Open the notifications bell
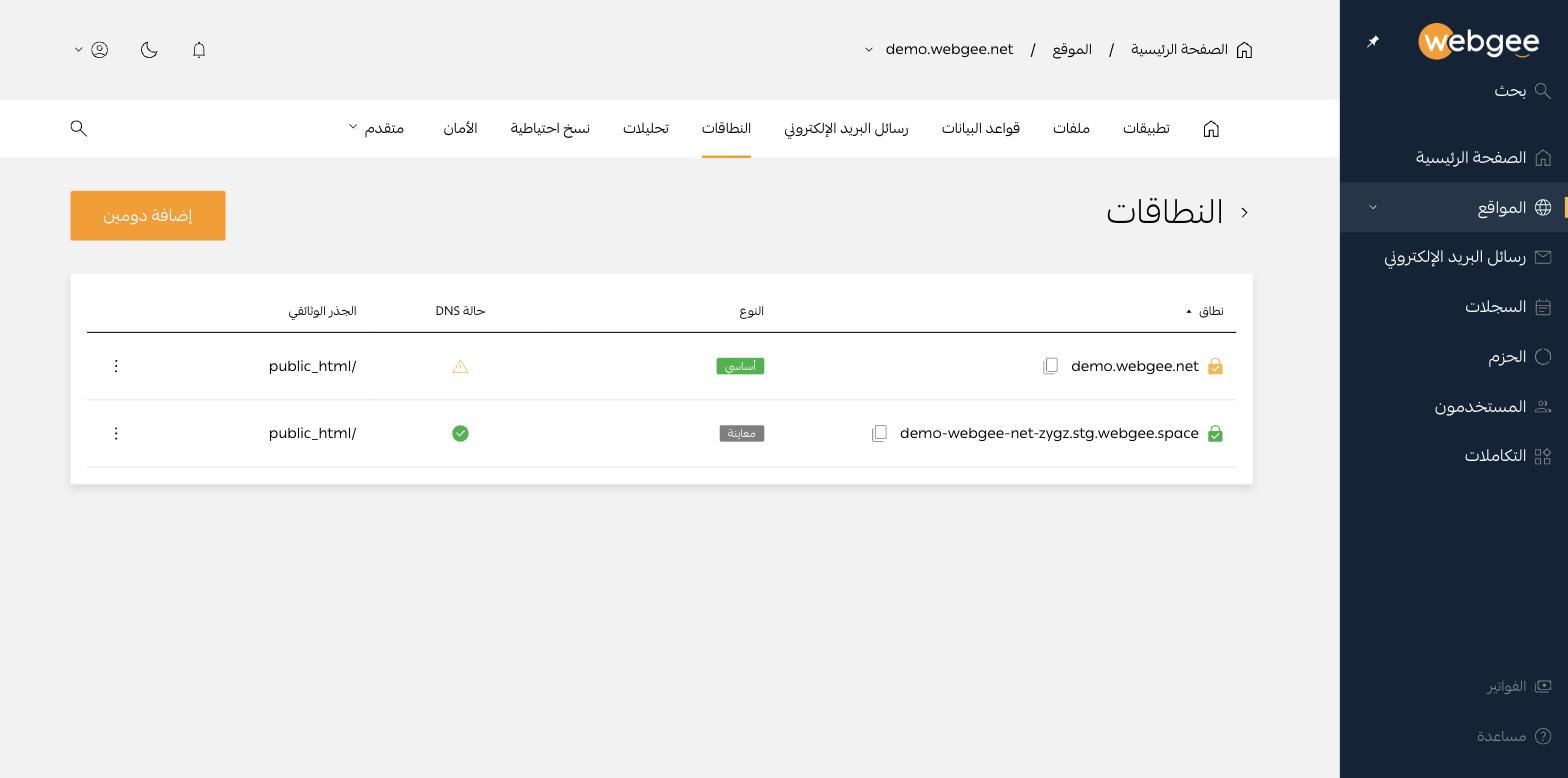 [x=199, y=49]
